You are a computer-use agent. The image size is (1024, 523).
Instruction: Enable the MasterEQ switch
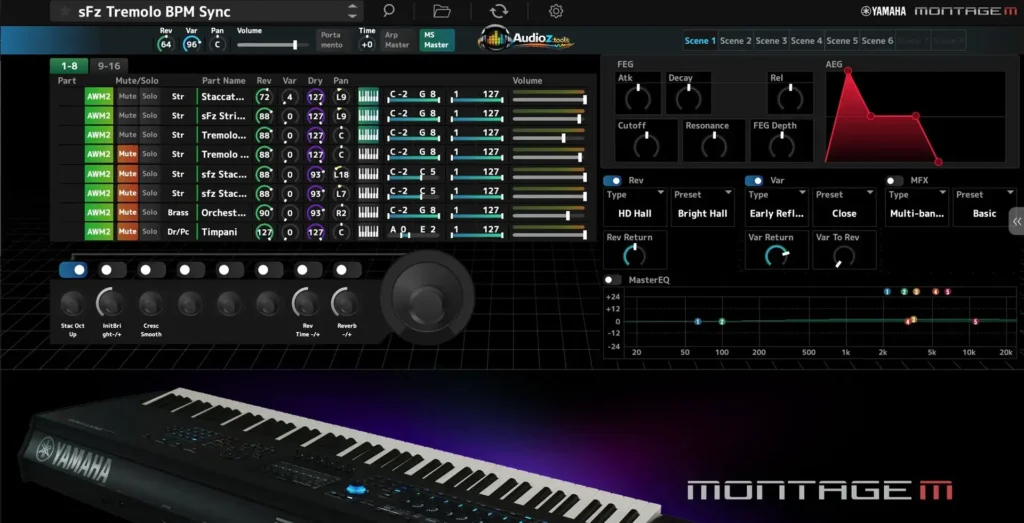tap(613, 279)
